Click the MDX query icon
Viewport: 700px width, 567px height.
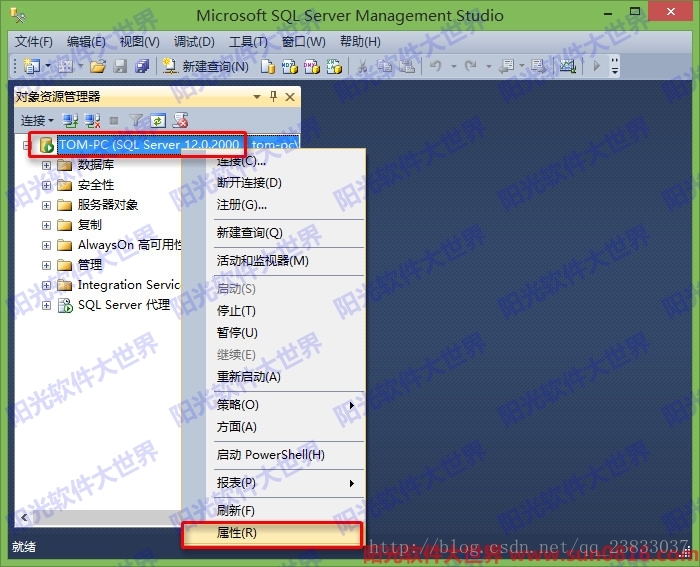(290, 67)
